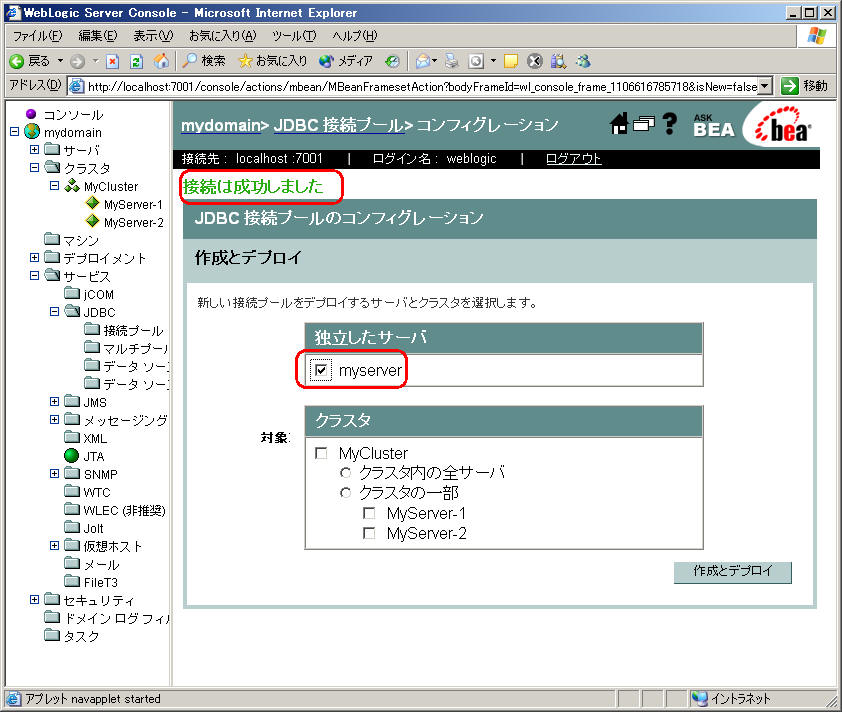Select クラスタ内の全サーバ radio button
Screen dimensions: 842x712
(346, 473)
